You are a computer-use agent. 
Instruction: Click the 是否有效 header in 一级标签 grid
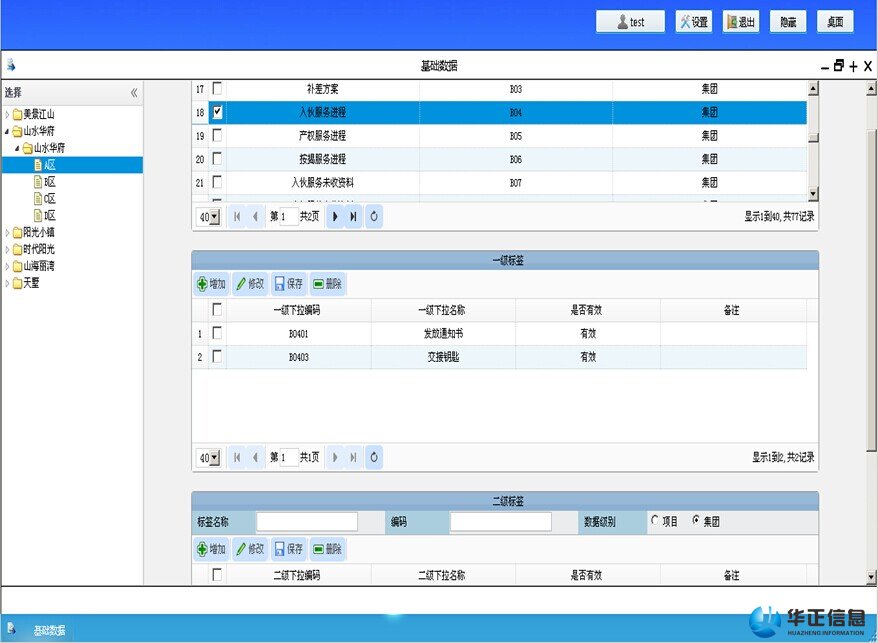point(587,310)
